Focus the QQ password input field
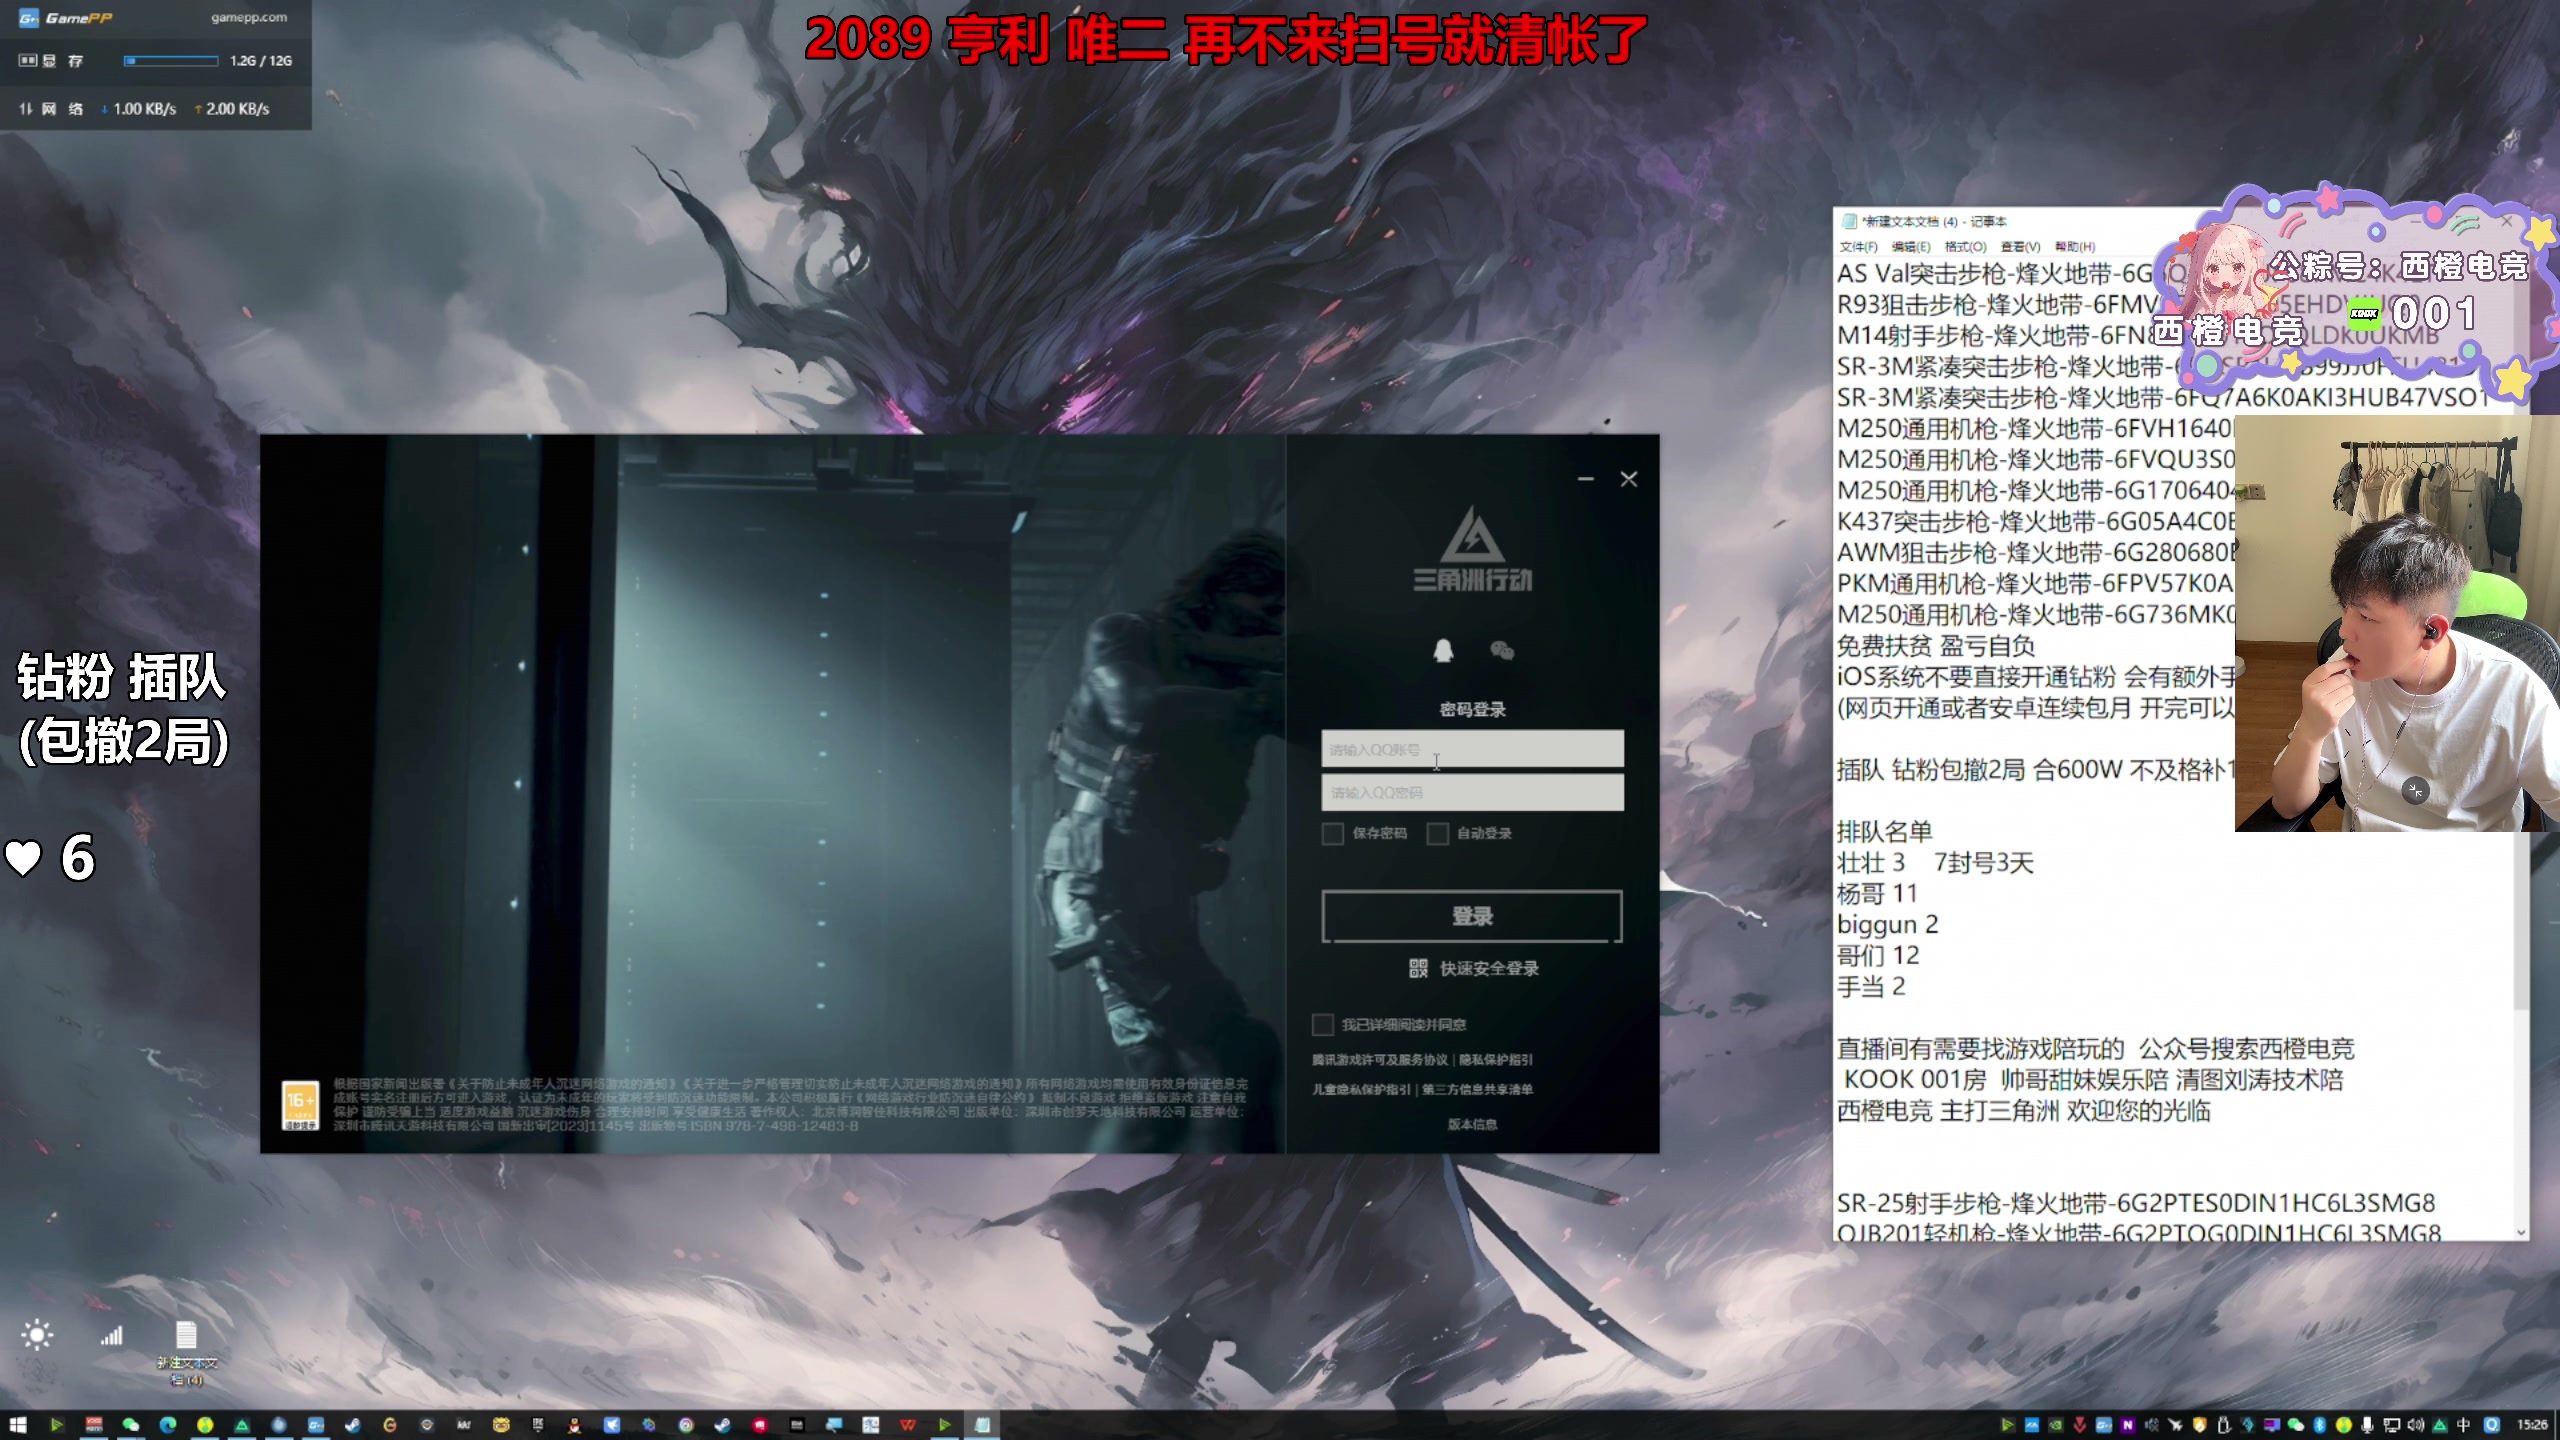This screenshot has width=2560, height=1440. tap(1472, 792)
